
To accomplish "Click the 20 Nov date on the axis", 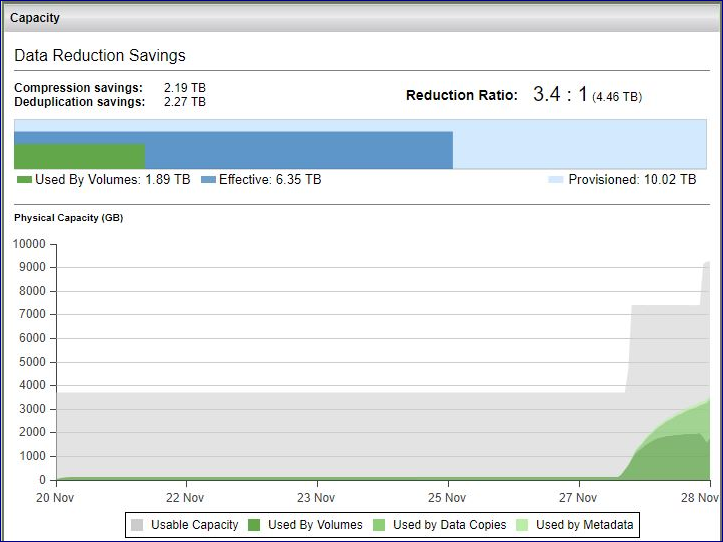I will (56, 497).
